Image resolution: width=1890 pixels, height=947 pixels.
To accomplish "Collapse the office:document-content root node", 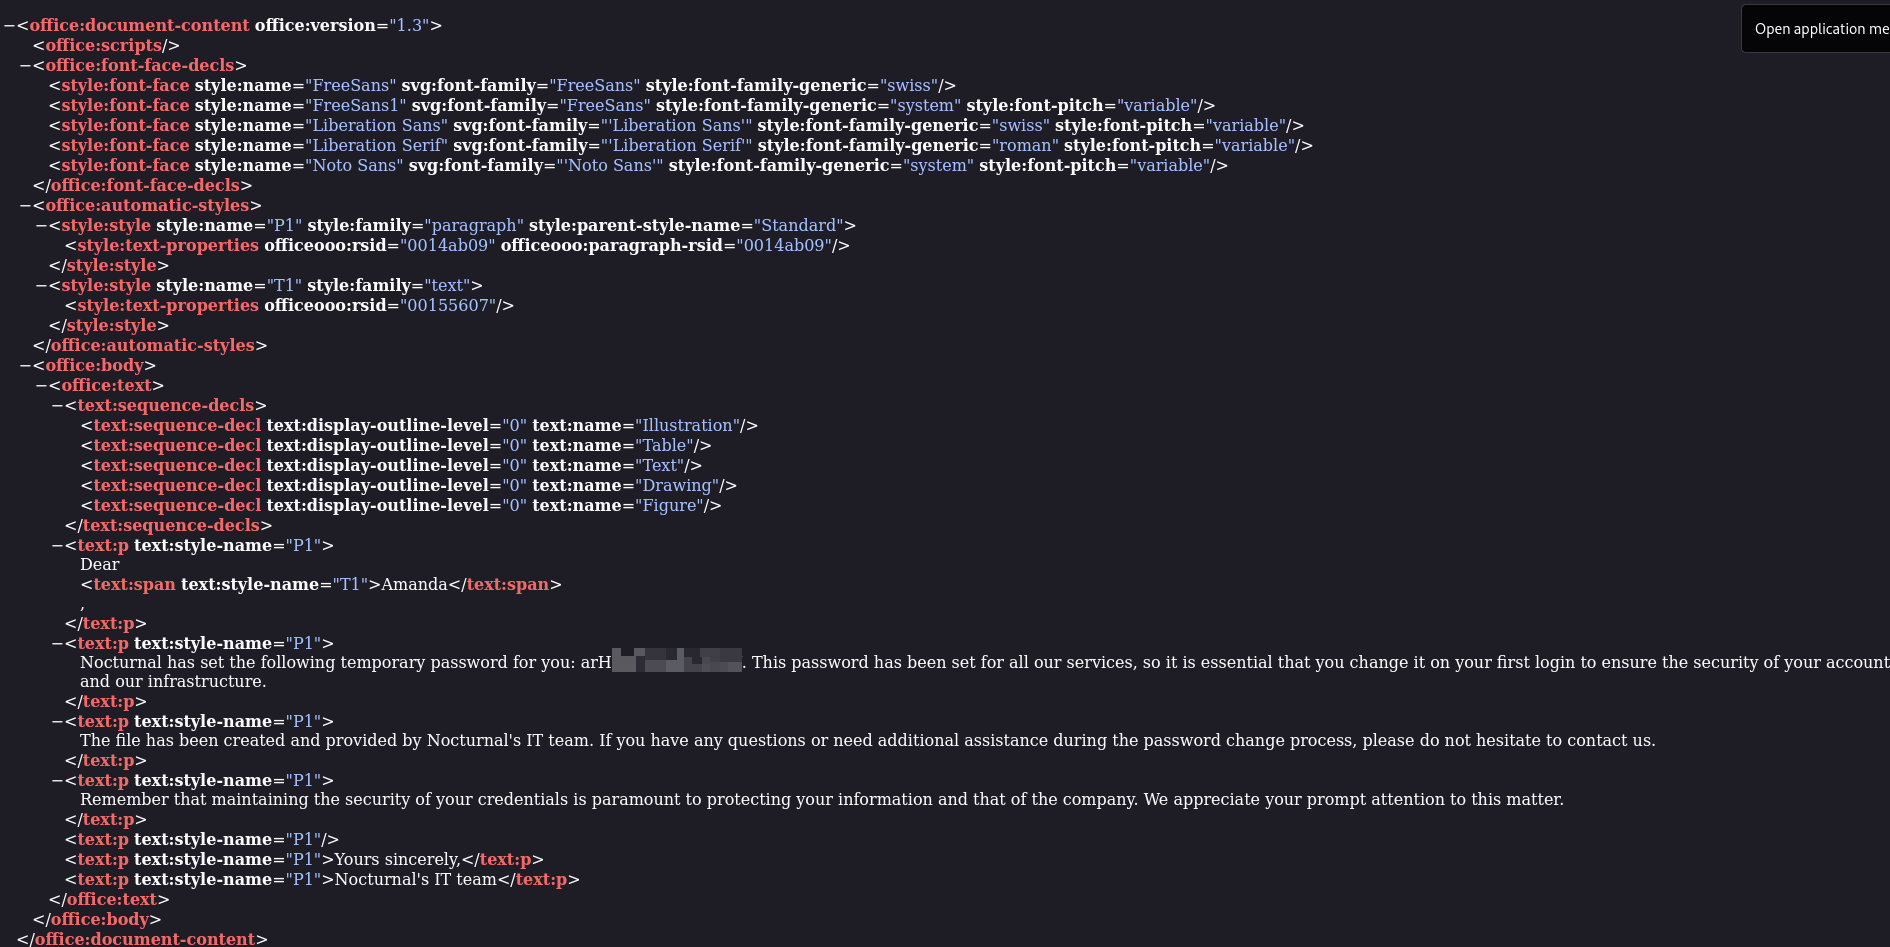I will pos(9,26).
